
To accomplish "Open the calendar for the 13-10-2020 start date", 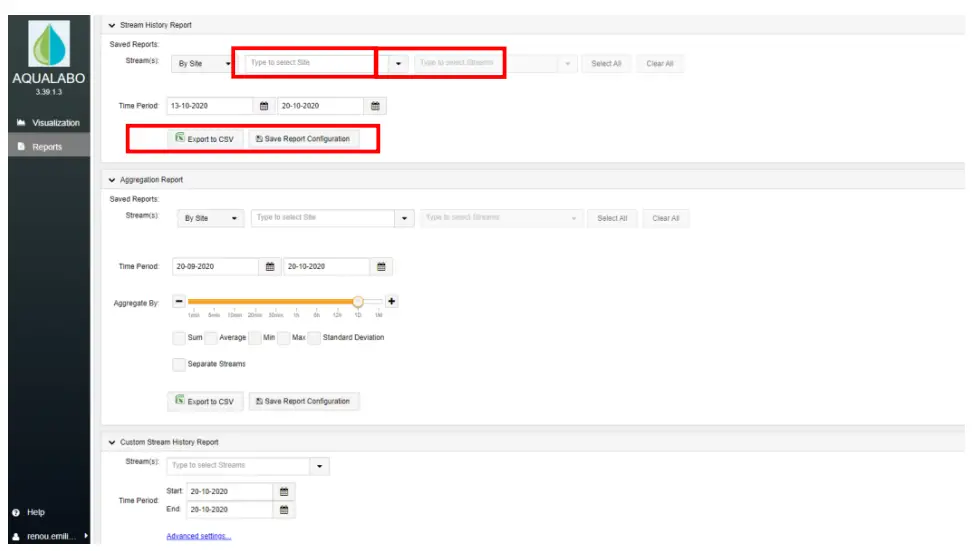I will 264,106.
